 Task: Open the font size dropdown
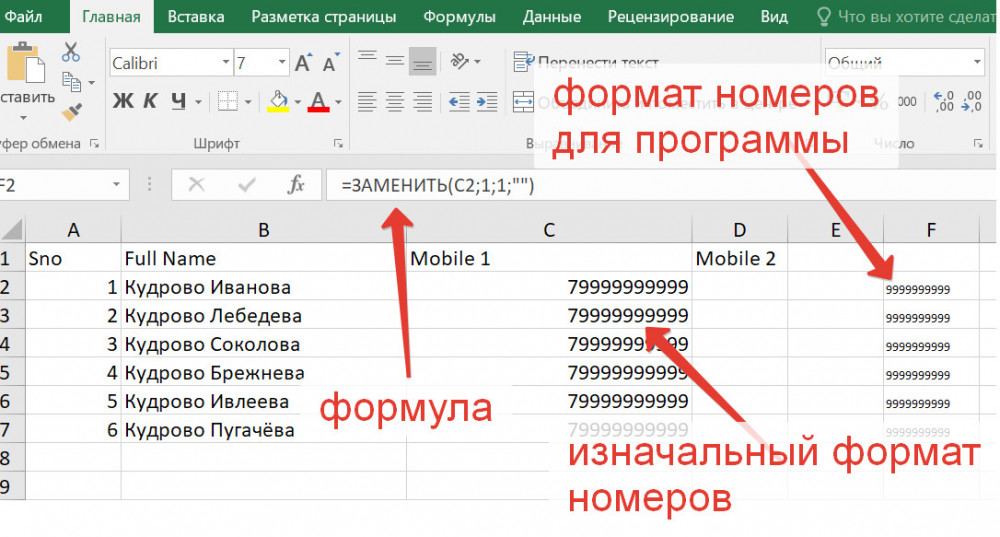pos(281,63)
